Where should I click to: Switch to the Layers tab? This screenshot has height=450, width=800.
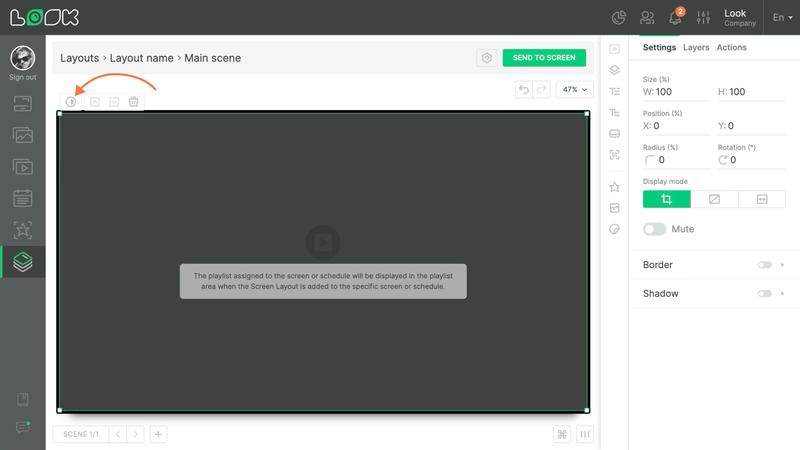click(x=696, y=47)
